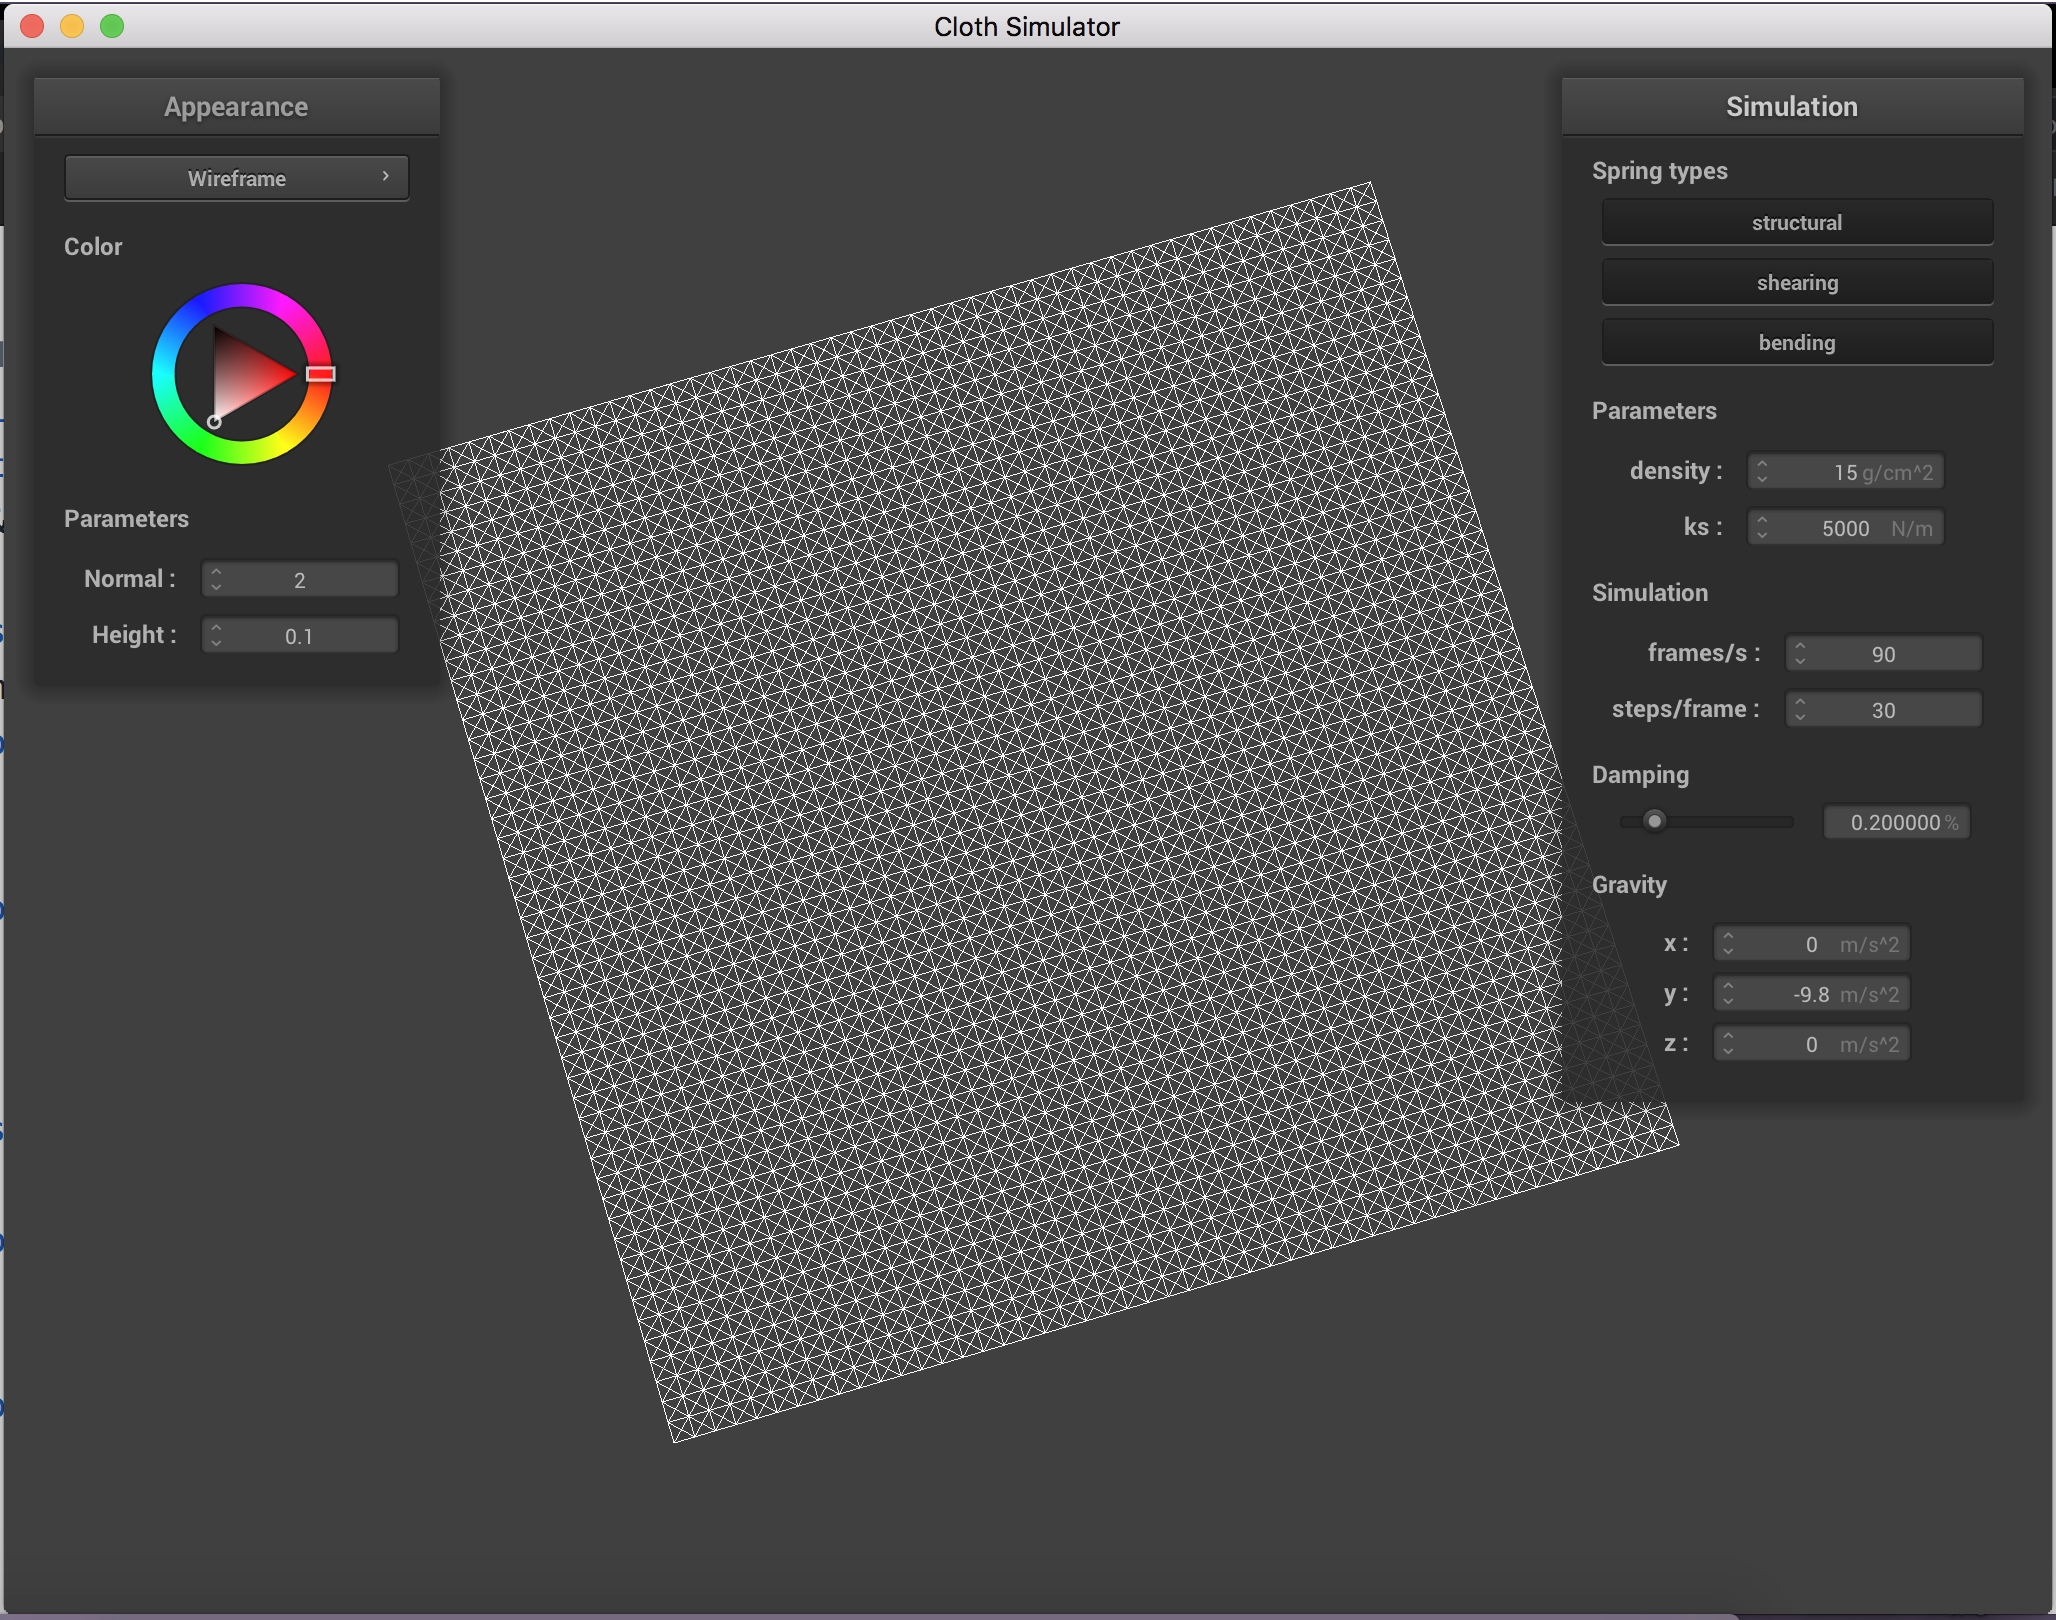Click the Normal parameter stepper arrows
Viewport: 2056px width, 1620px height.
coord(216,579)
